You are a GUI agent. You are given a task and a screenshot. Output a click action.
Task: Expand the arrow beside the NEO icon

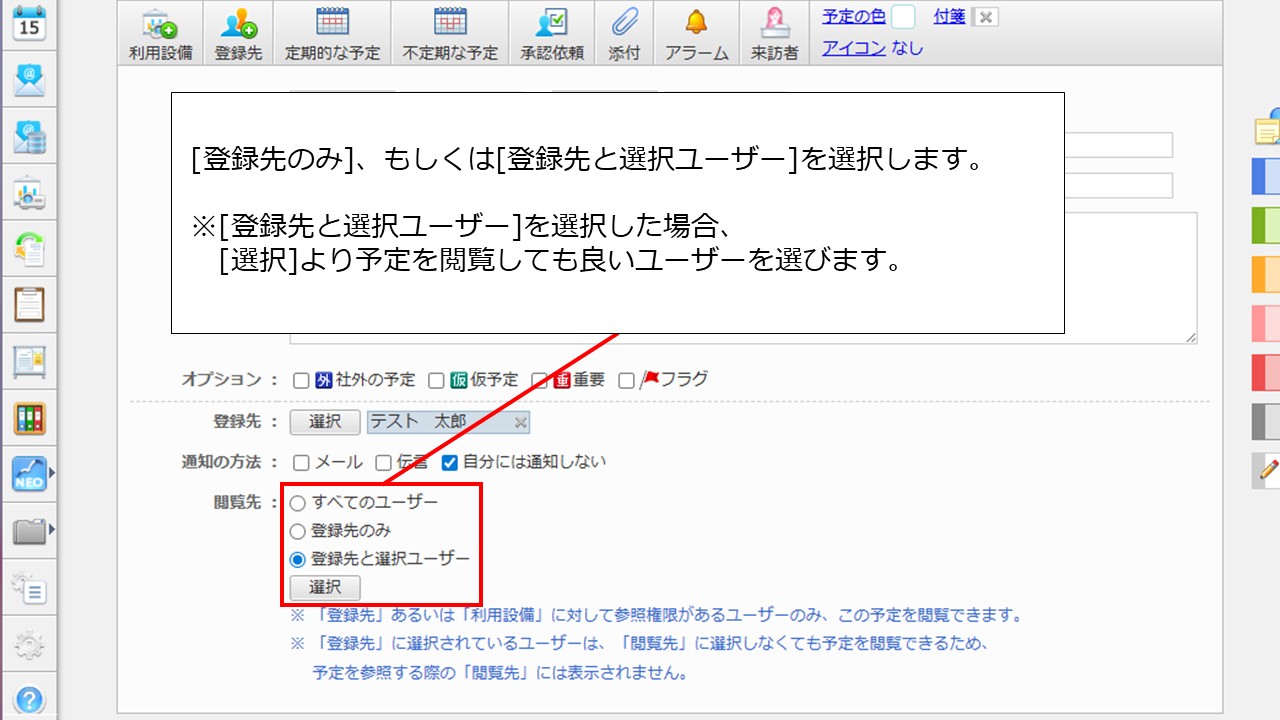click(52, 472)
